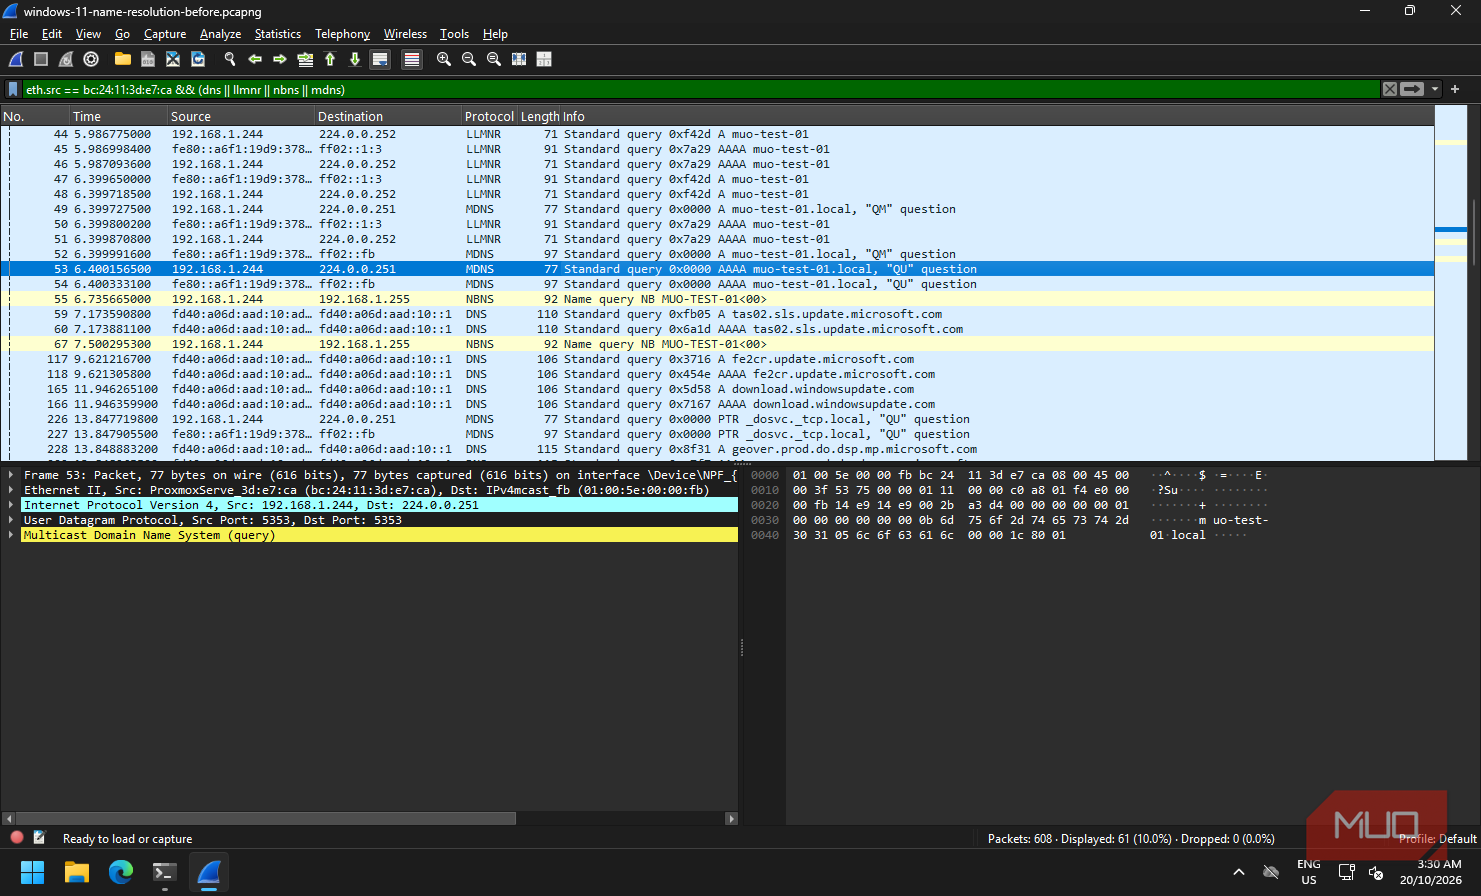
Task: Expand the Internet Protocol Version 4 section
Action: coord(11,505)
